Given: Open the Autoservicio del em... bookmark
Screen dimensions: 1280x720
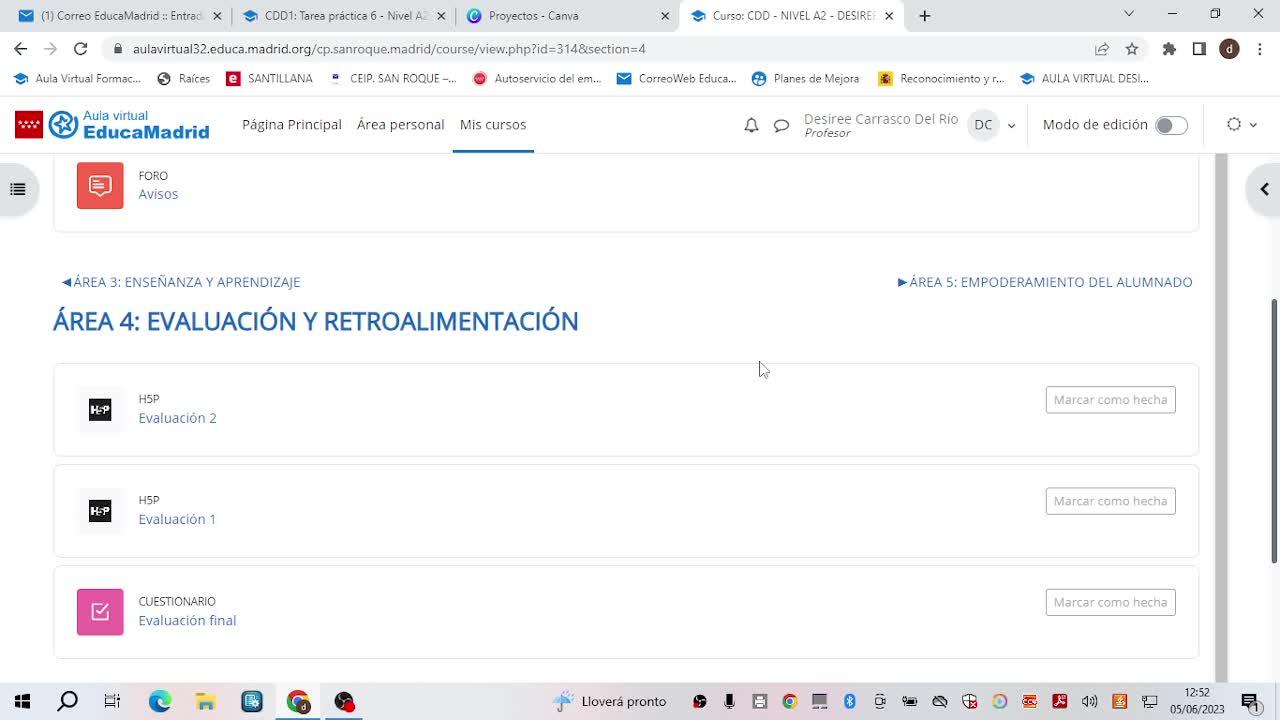Looking at the screenshot, I should tap(536, 78).
